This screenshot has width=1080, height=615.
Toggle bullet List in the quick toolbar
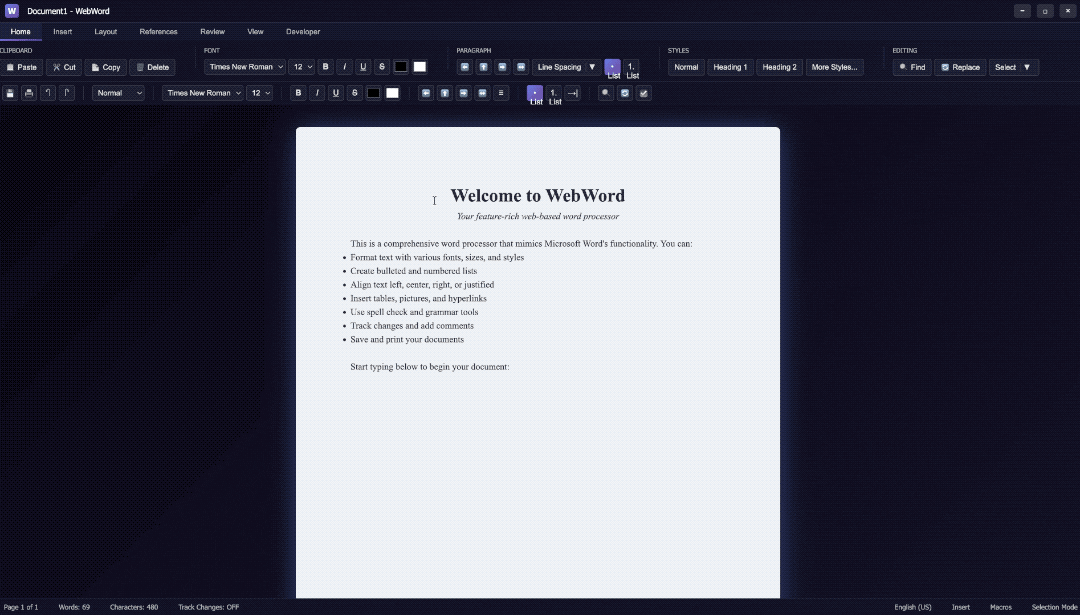coord(535,95)
